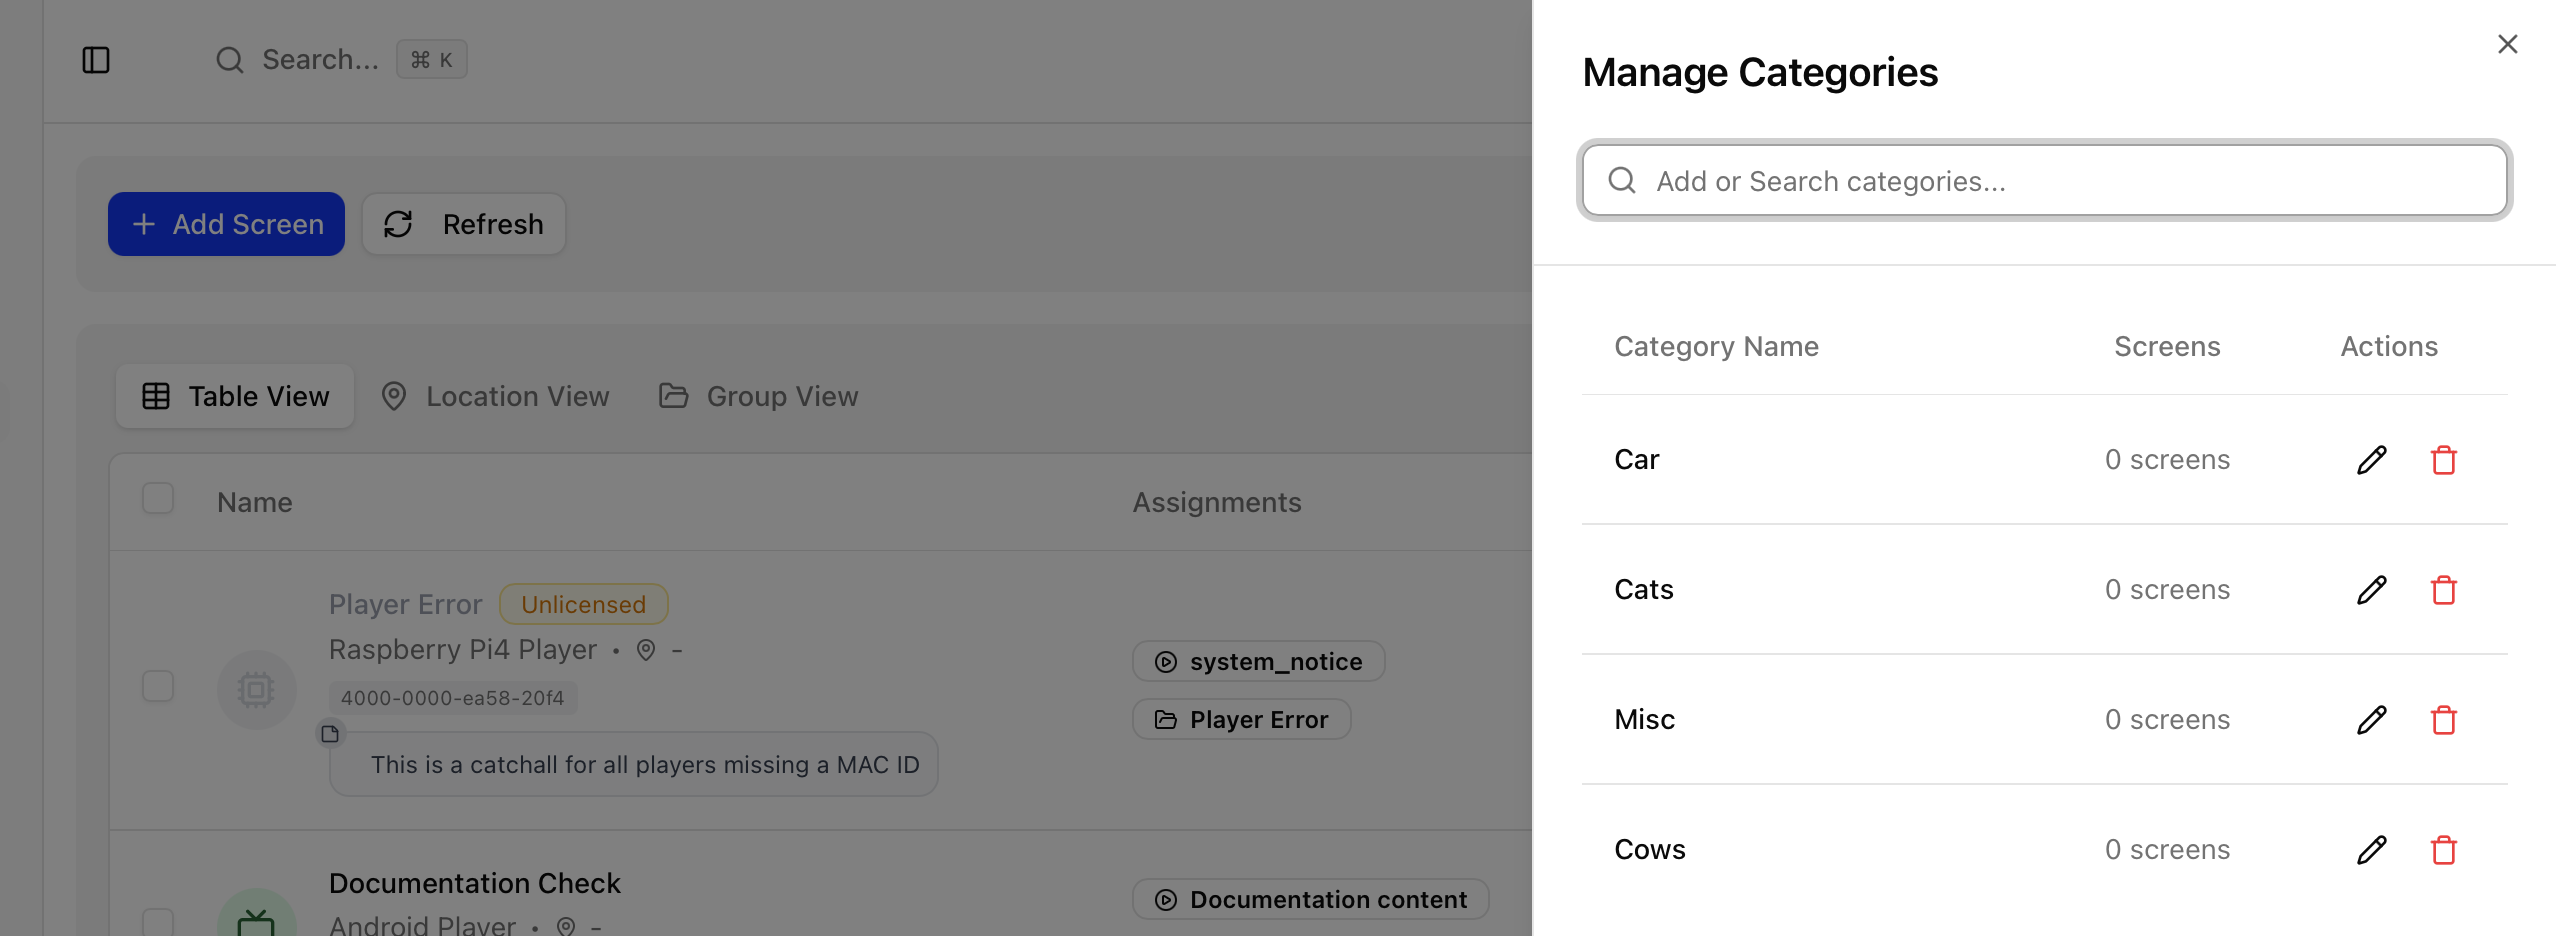Edit the Cats category name
Image resolution: width=2556 pixels, height=936 pixels.
(2371, 590)
